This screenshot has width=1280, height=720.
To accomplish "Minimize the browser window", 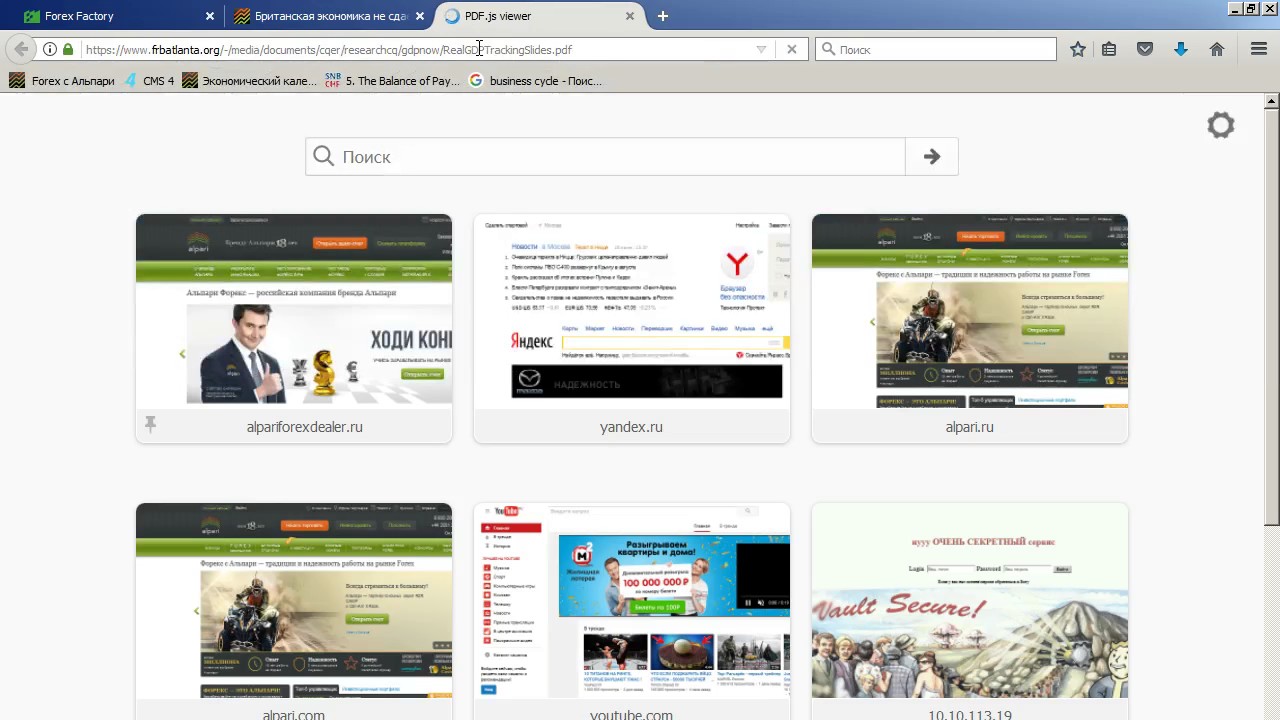I will [x=1235, y=8].
